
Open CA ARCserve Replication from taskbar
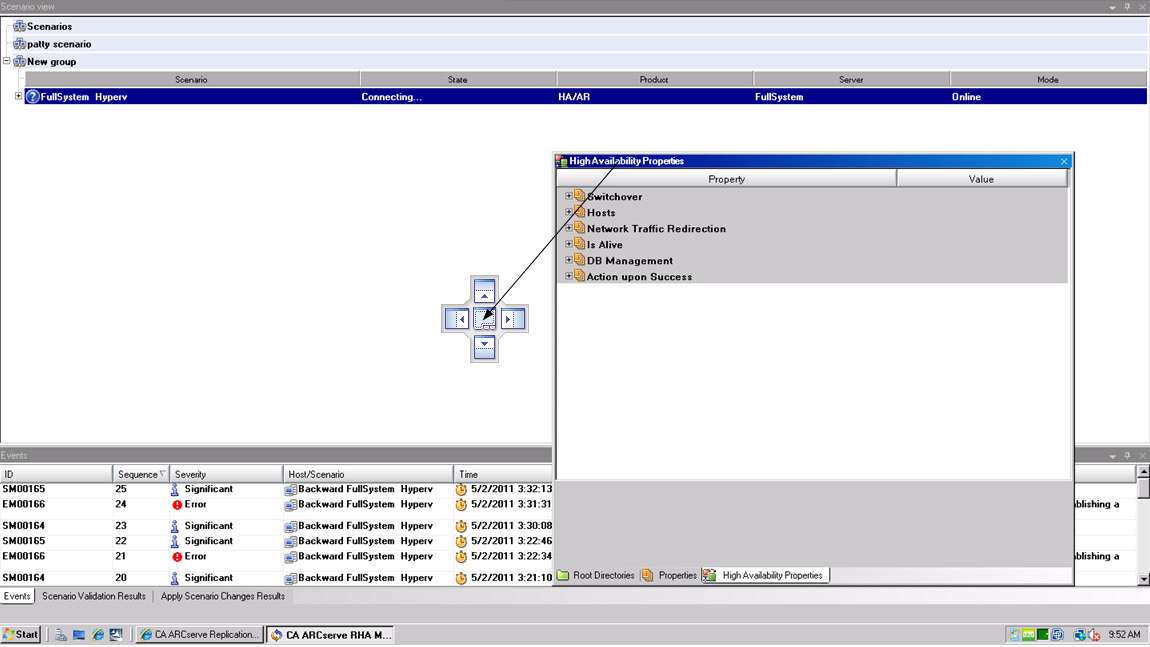click(199, 634)
